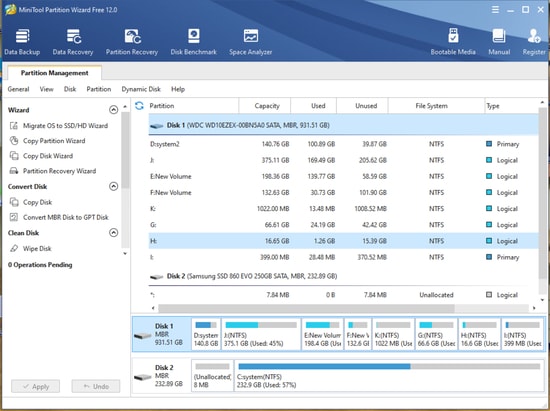This screenshot has height=411, width=550.
Task: Open Space Analyzer
Action: pyautogui.click(x=250, y=42)
